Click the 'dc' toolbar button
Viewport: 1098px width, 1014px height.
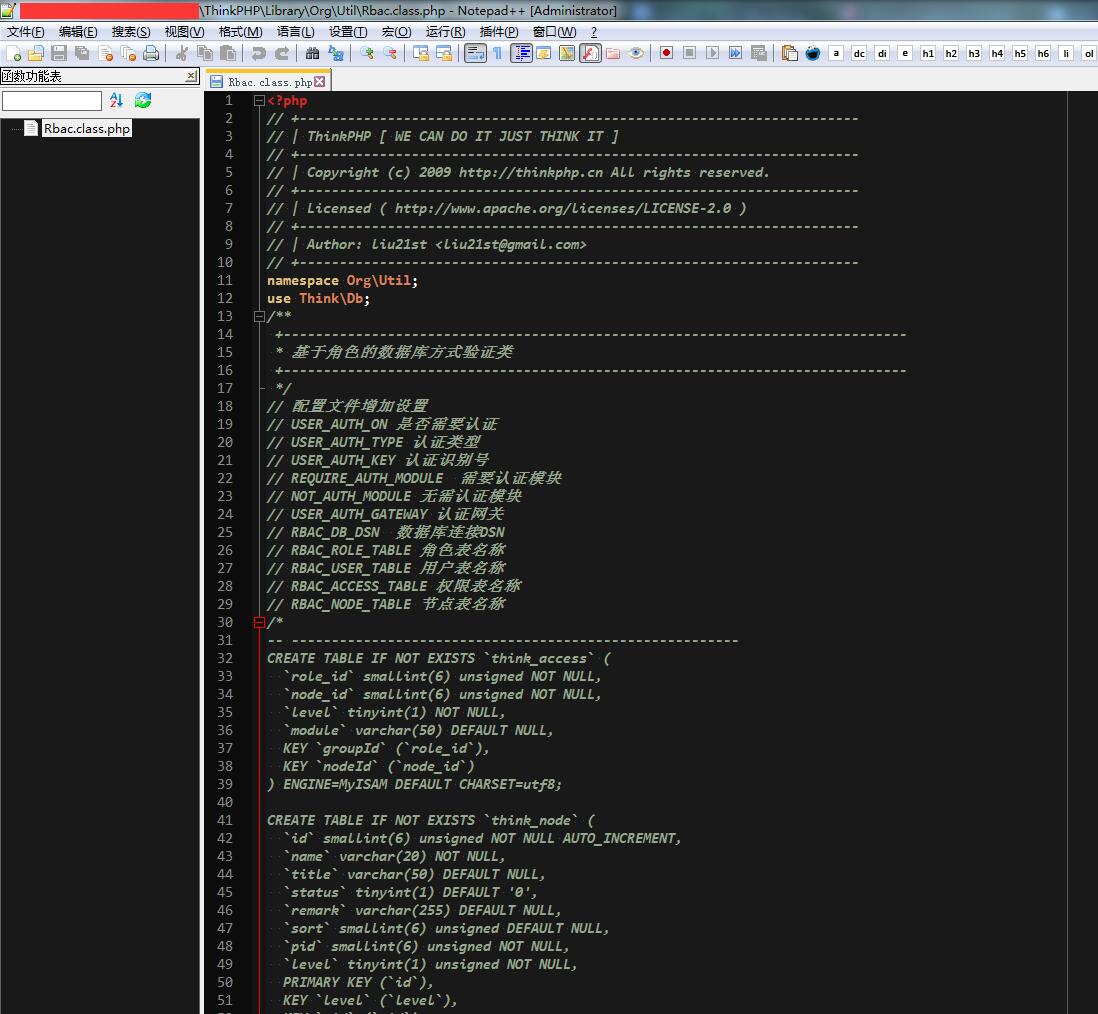tap(859, 53)
